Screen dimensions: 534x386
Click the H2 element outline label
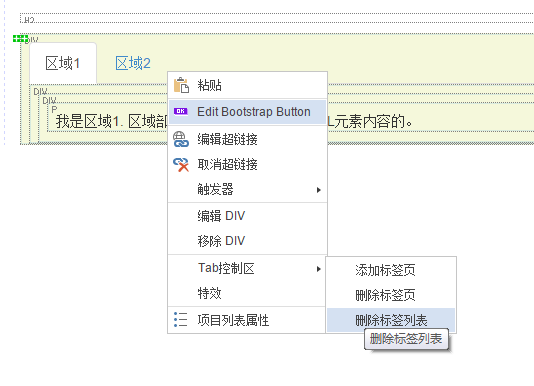tap(29, 20)
